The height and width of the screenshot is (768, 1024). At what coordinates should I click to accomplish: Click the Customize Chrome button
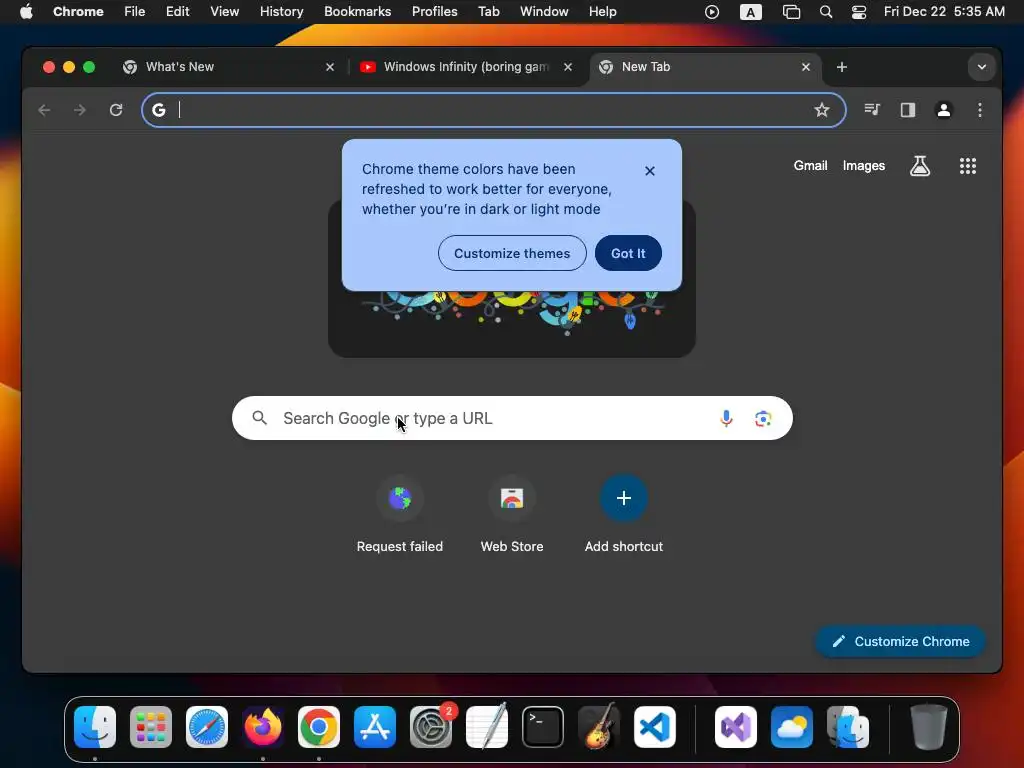tap(901, 641)
